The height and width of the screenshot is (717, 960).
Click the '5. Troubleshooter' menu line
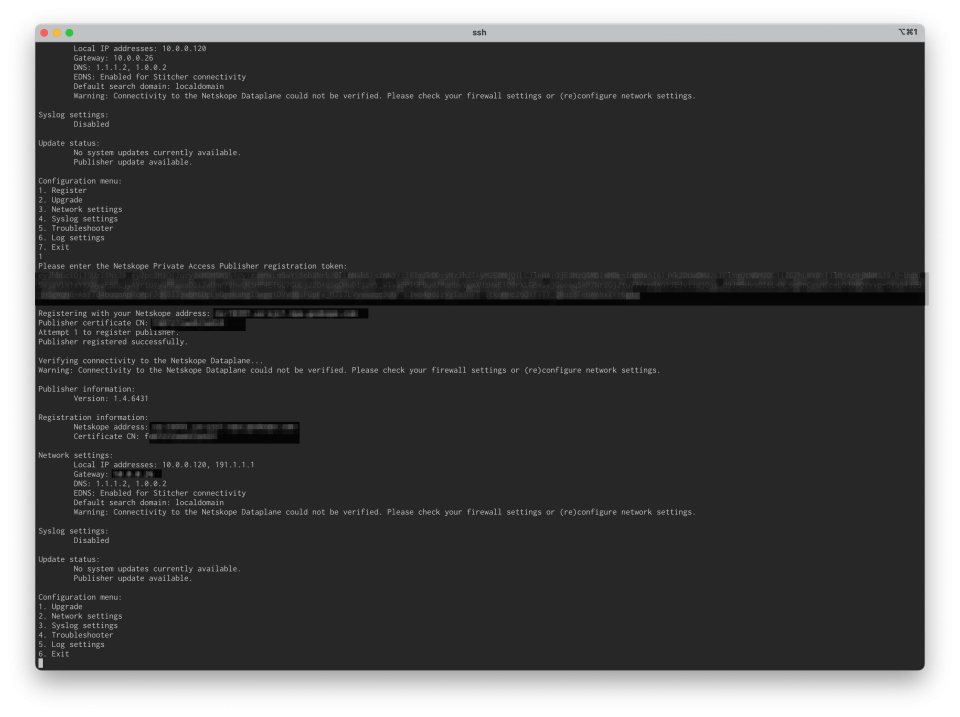[76, 228]
